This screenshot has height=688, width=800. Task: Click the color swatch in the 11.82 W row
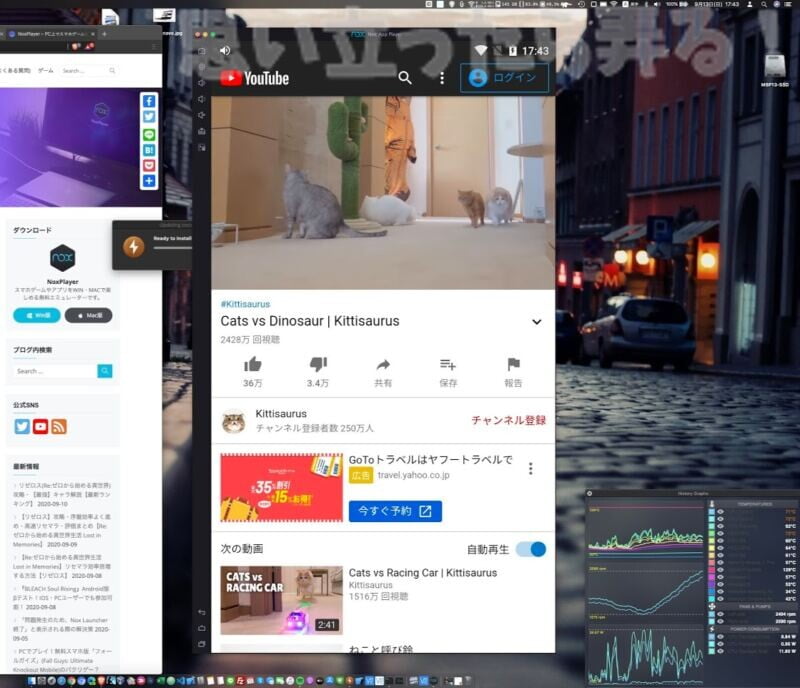(712, 651)
